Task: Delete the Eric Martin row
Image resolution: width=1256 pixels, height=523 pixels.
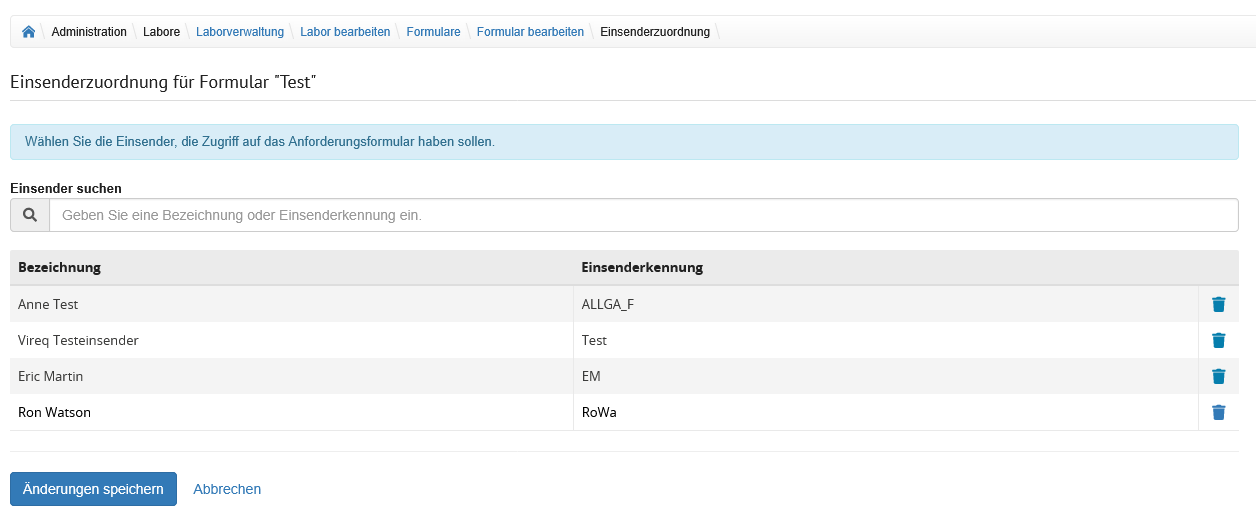Action: click(1218, 376)
